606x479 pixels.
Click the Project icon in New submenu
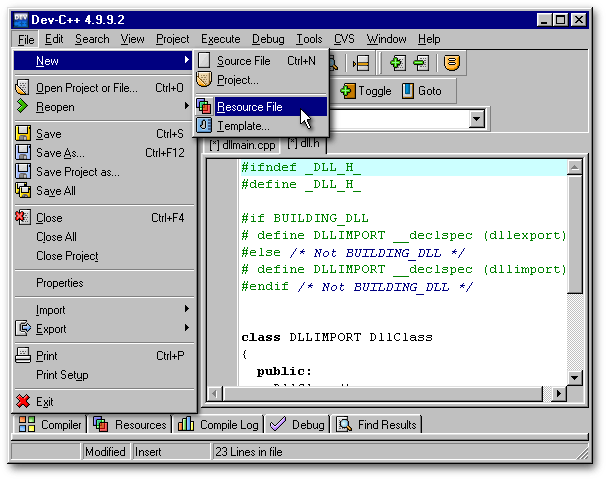coord(204,80)
